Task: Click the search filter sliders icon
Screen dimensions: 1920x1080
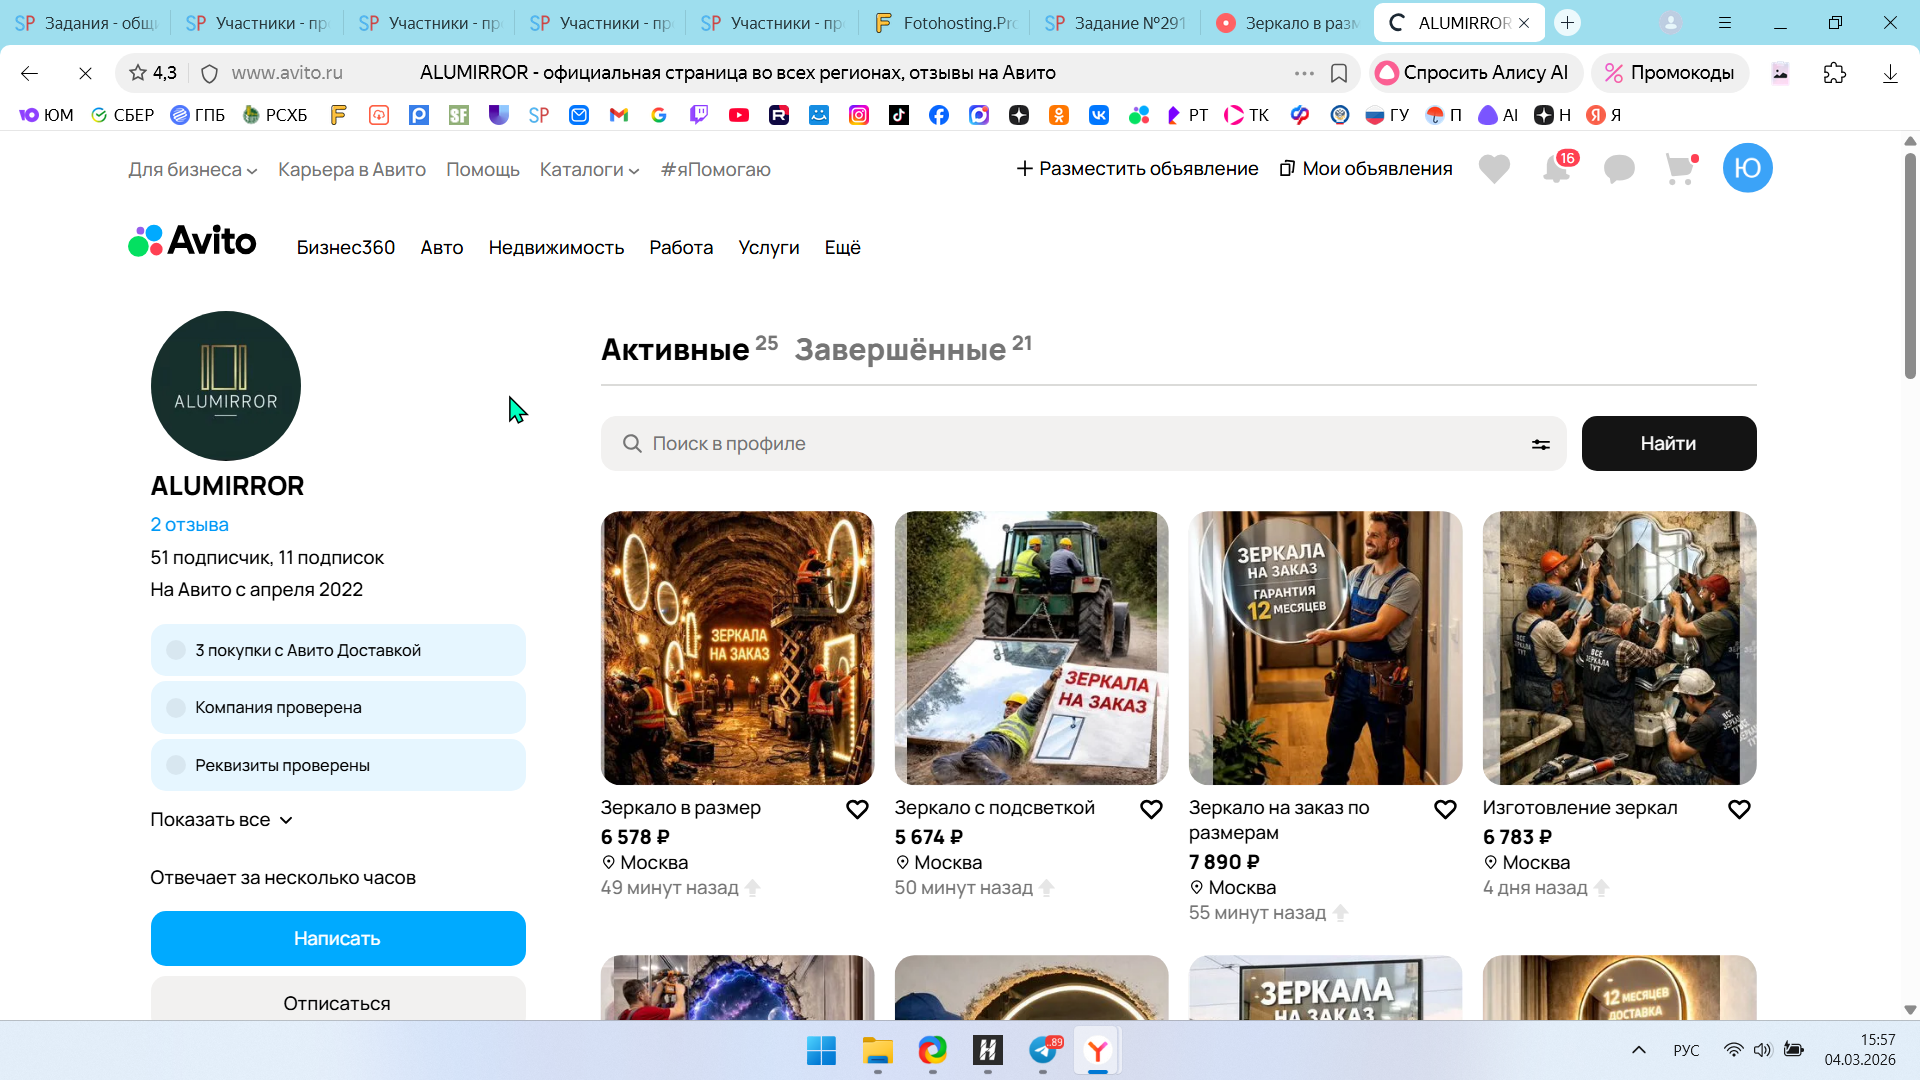Action: pos(1541,444)
